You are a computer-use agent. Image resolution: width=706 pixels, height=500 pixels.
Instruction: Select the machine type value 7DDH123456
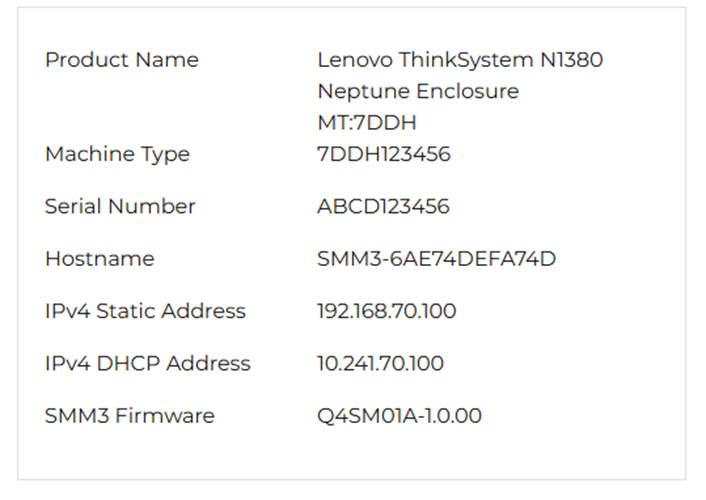pos(384,154)
